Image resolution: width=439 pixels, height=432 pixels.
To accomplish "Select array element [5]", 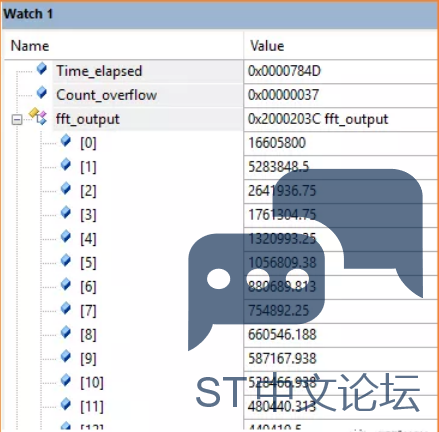I will click(88, 263).
